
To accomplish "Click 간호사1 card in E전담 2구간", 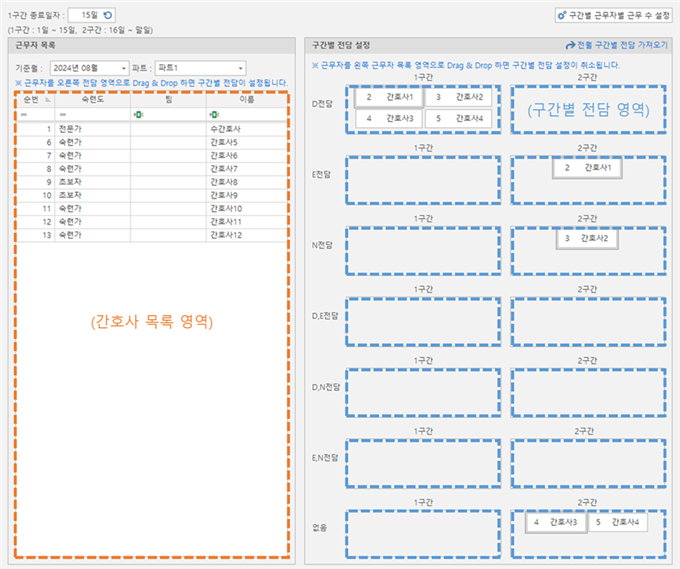I will (587, 168).
